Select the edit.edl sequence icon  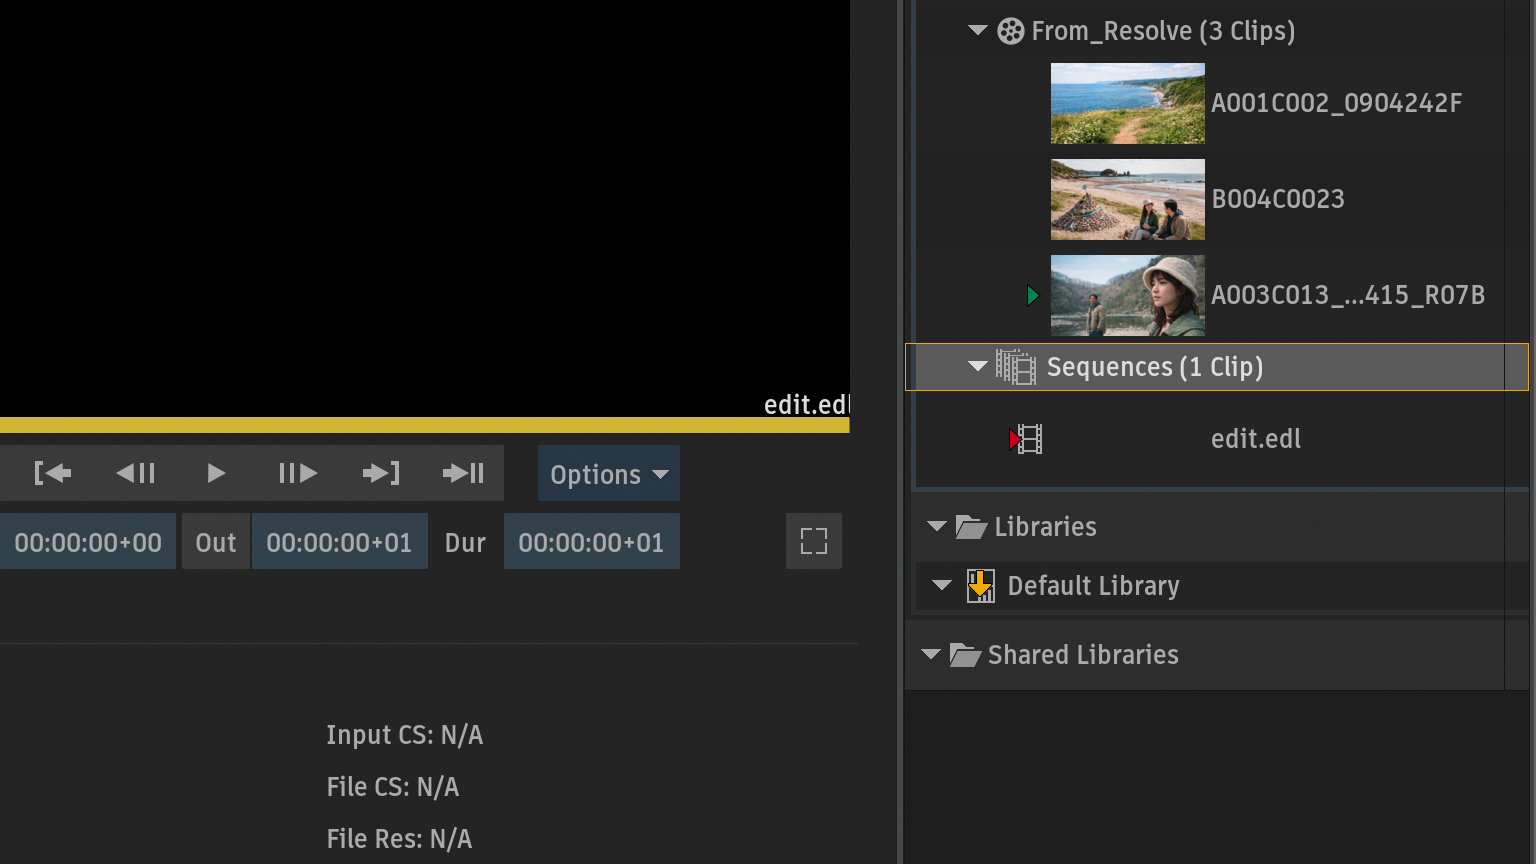tap(1027, 439)
